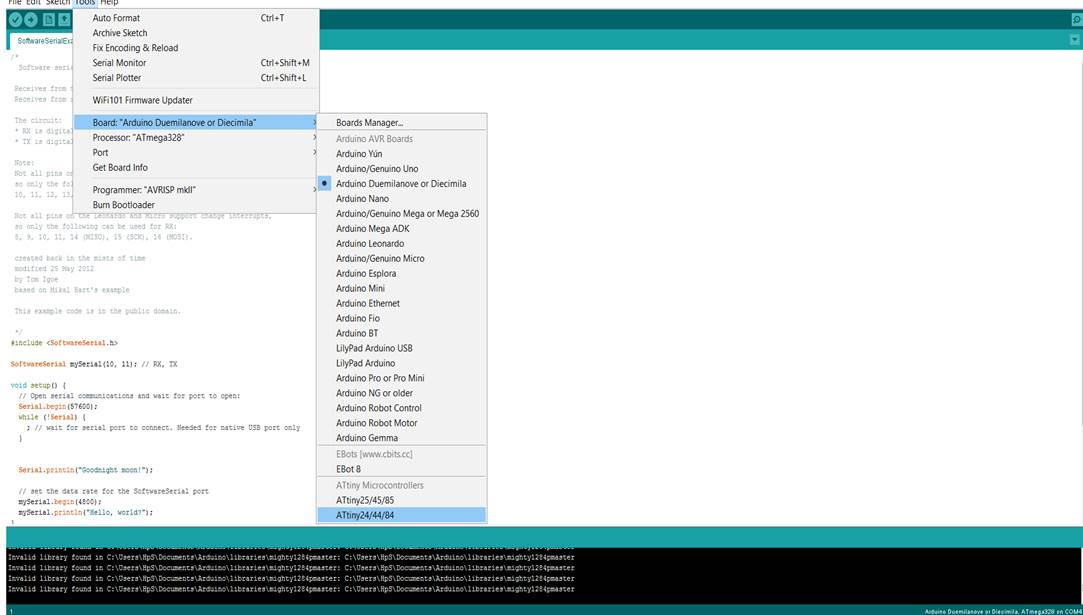Click Burn Bootloader
Image resolution: width=1083 pixels, height=615 pixels.
pos(195,205)
